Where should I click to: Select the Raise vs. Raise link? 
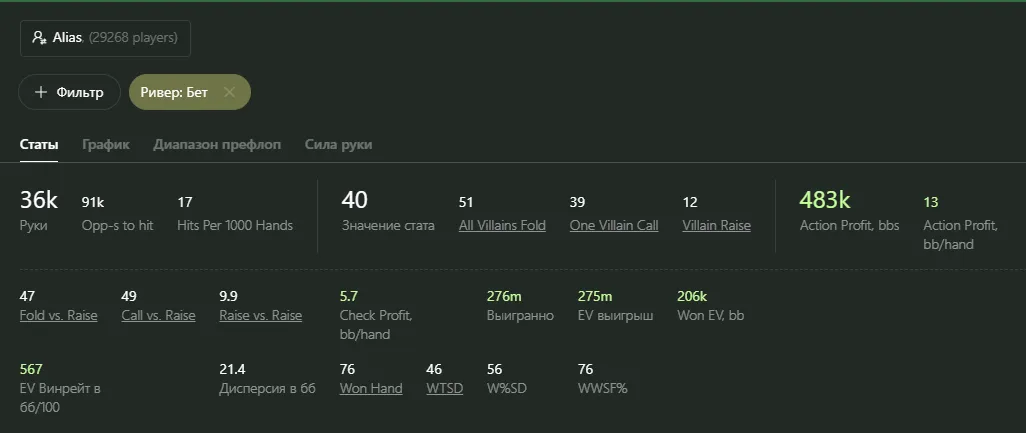pyautogui.click(x=260, y=315)
